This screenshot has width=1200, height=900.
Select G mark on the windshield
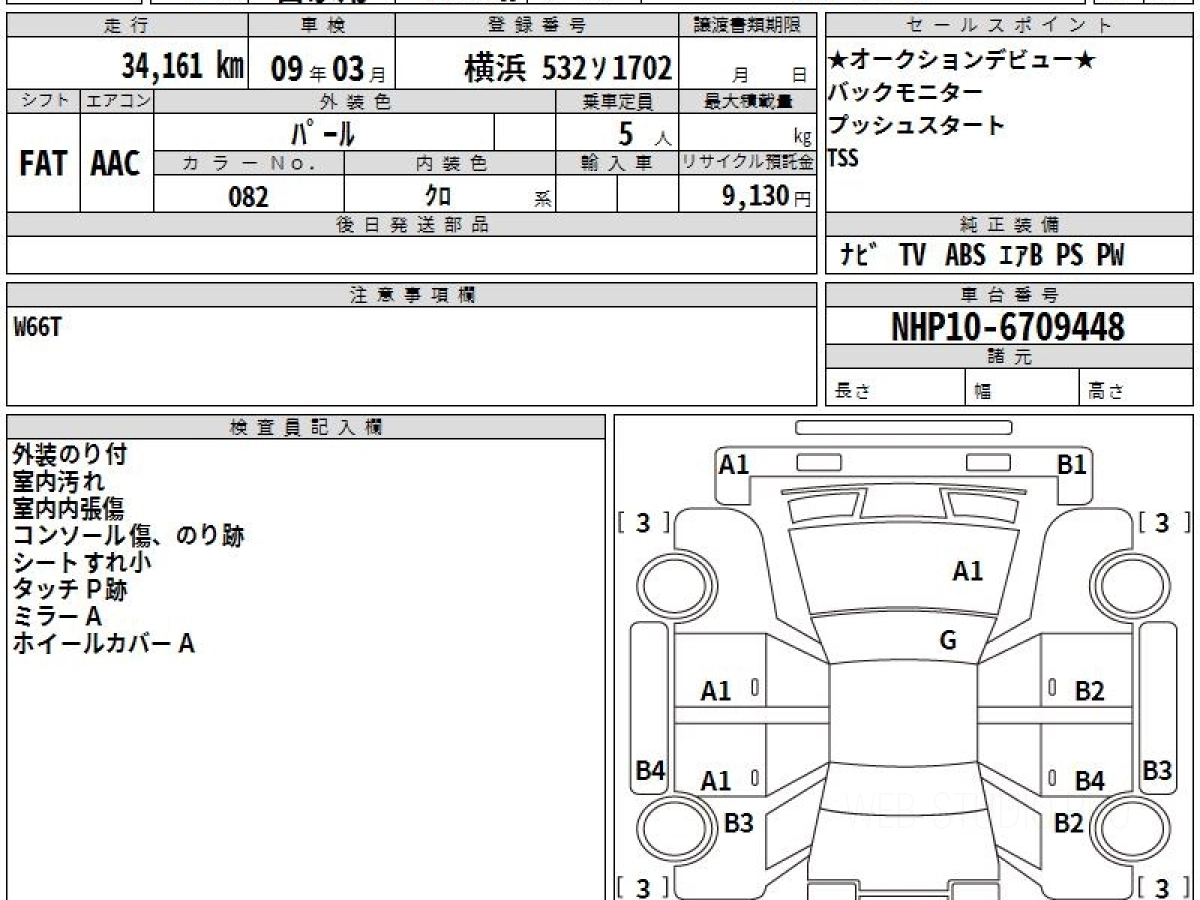point(948,641)
